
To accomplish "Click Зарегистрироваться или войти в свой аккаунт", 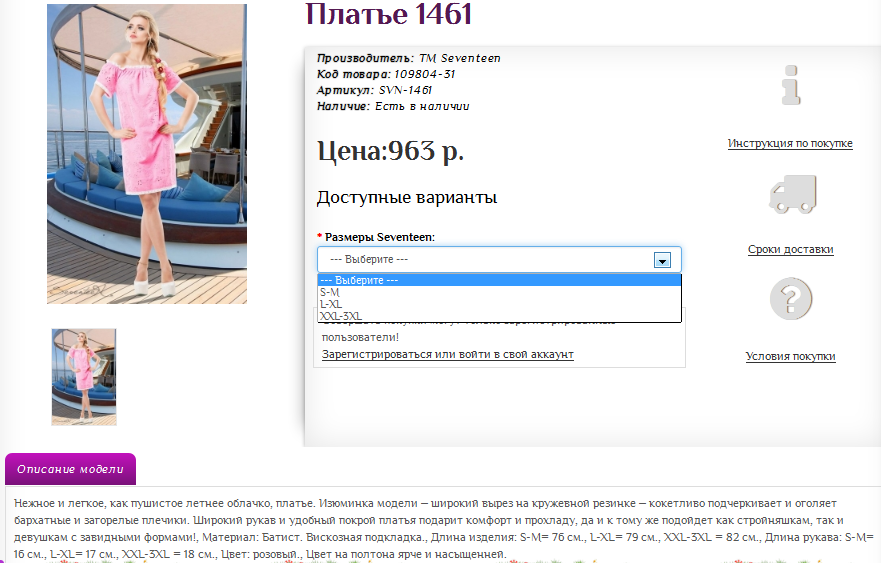I will [x=448, y=355].
